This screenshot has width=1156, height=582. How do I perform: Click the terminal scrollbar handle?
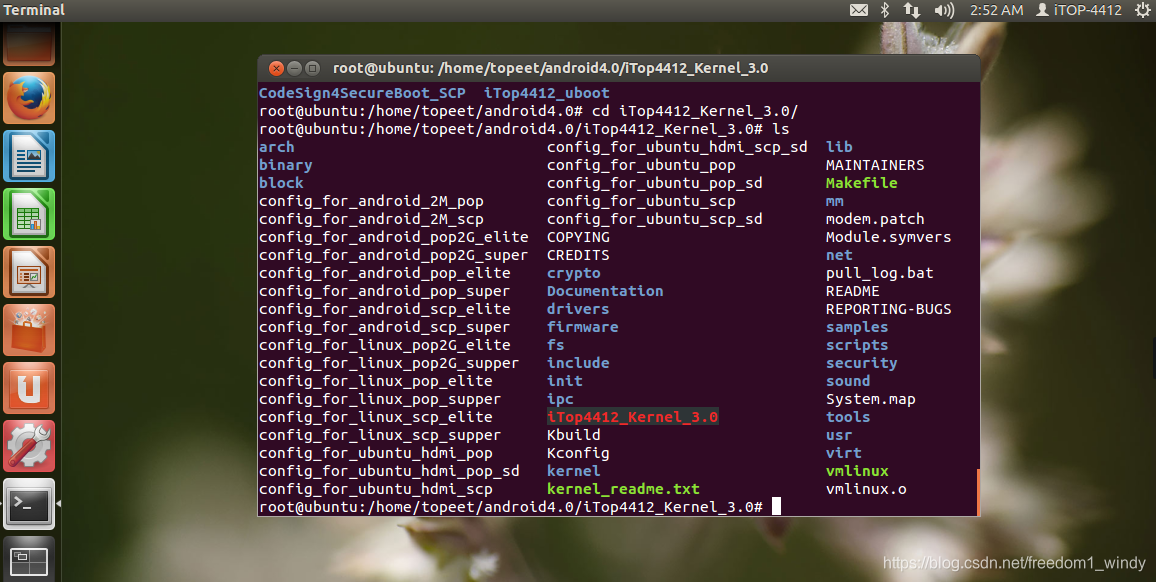tap(978, 492)
